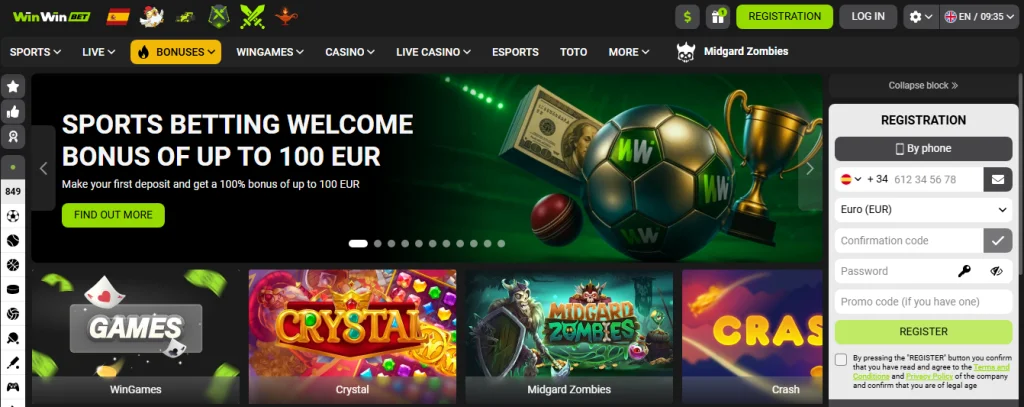Click the thumbs-up recommended sidebar icon
The width and height of the screenshot is (1024, 407).
coord(12,112)
